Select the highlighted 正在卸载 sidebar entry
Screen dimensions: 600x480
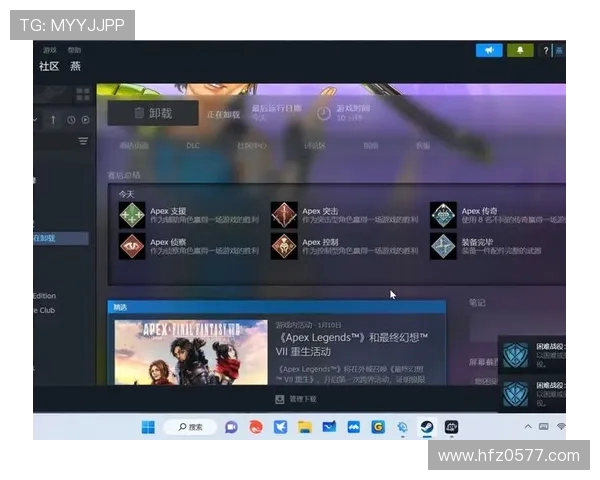(x=61, y=238)
